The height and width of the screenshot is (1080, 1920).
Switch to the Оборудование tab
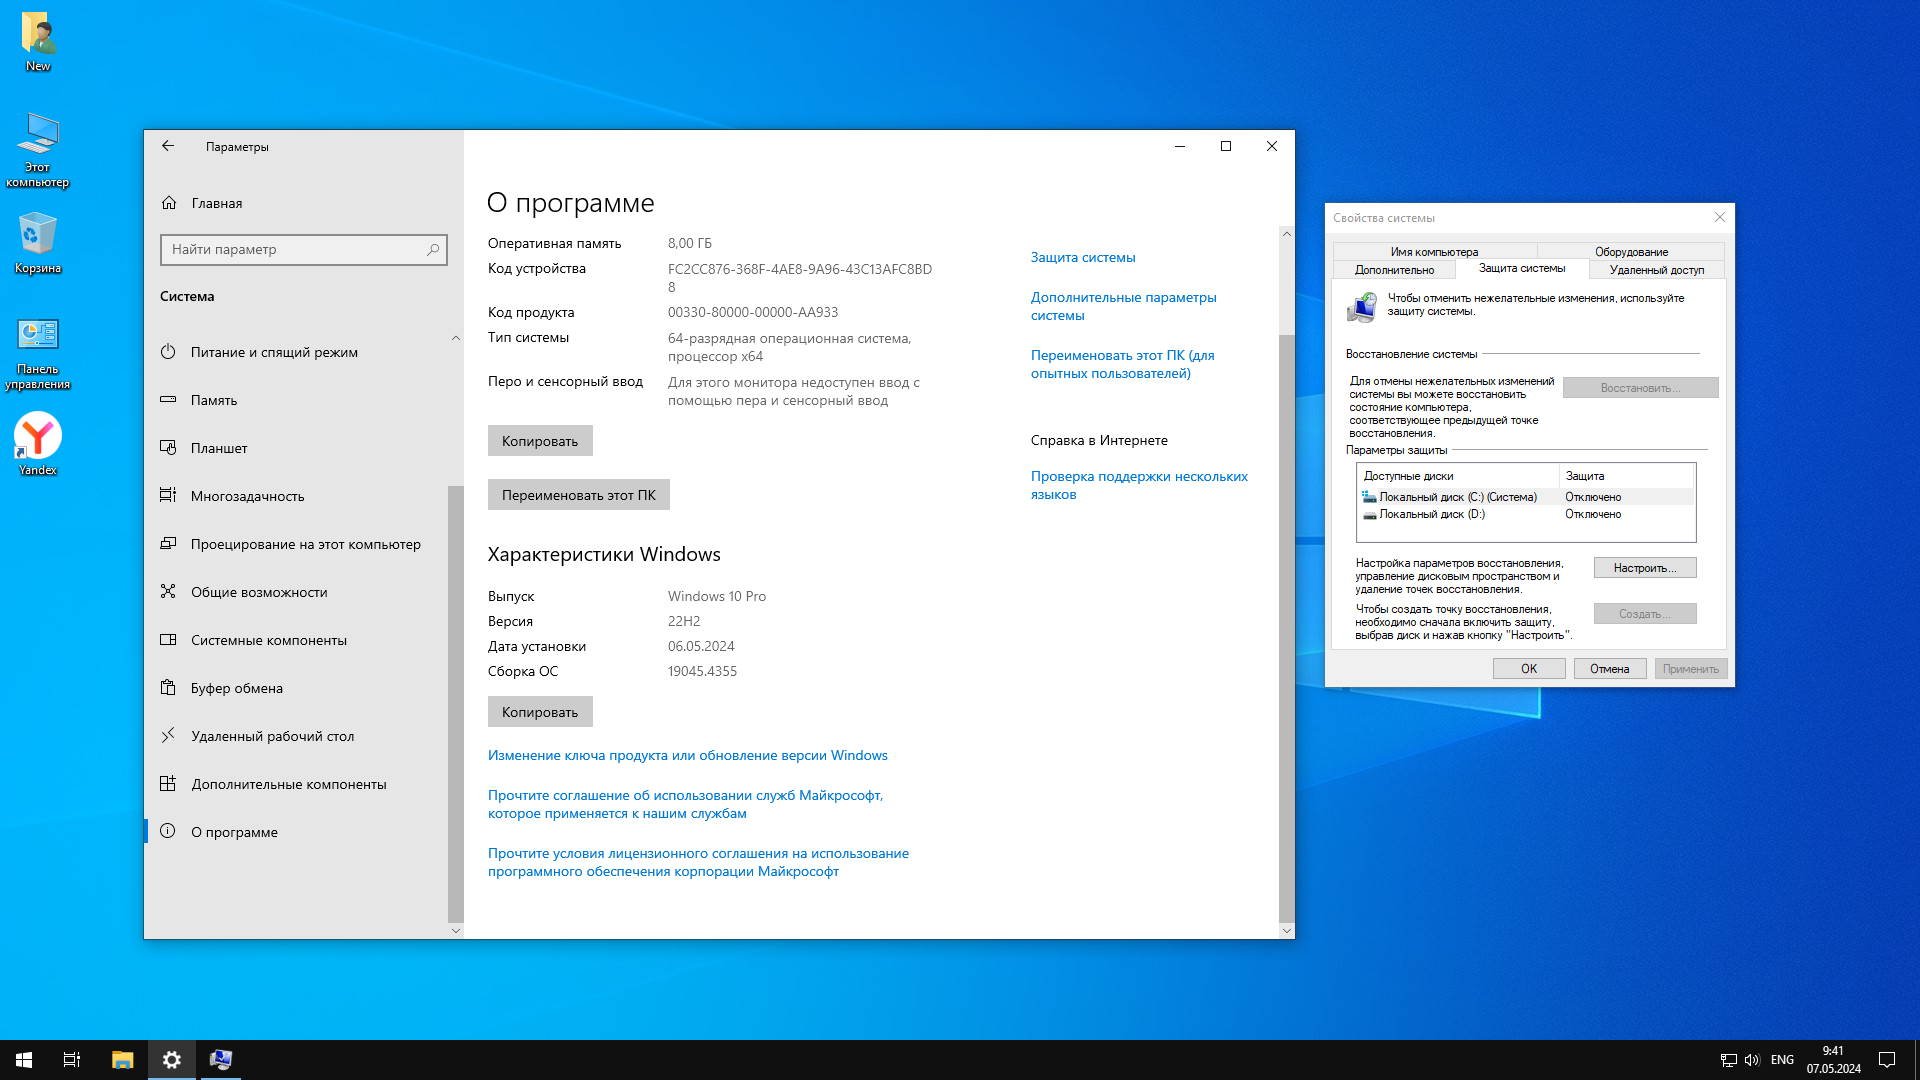[x=1630, y=252]
